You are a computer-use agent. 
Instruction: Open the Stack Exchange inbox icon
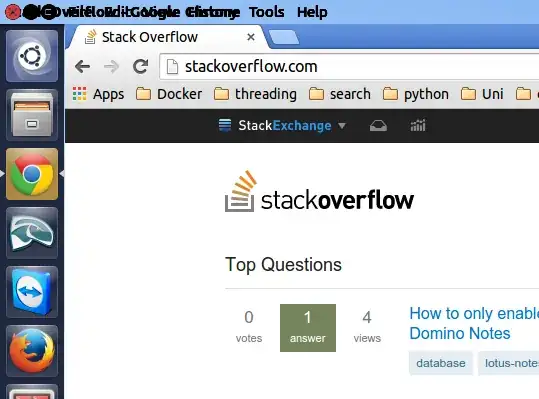[378, 126]
